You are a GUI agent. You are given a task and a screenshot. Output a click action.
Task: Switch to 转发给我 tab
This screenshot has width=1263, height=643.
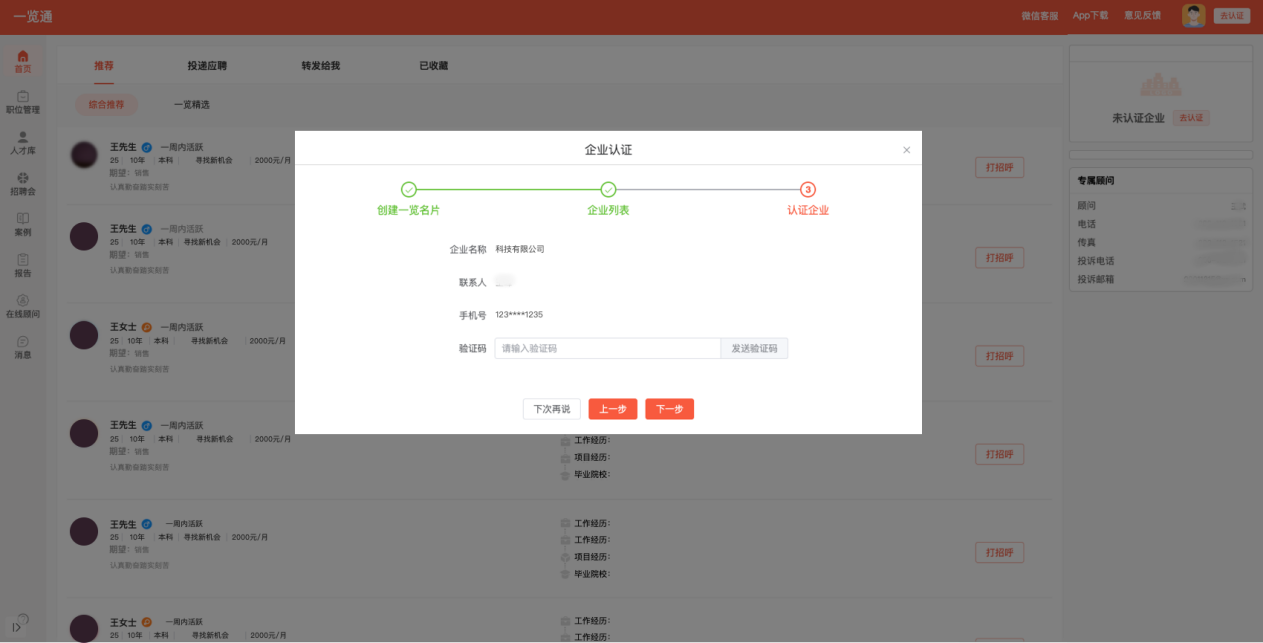[x=321, y=66]
